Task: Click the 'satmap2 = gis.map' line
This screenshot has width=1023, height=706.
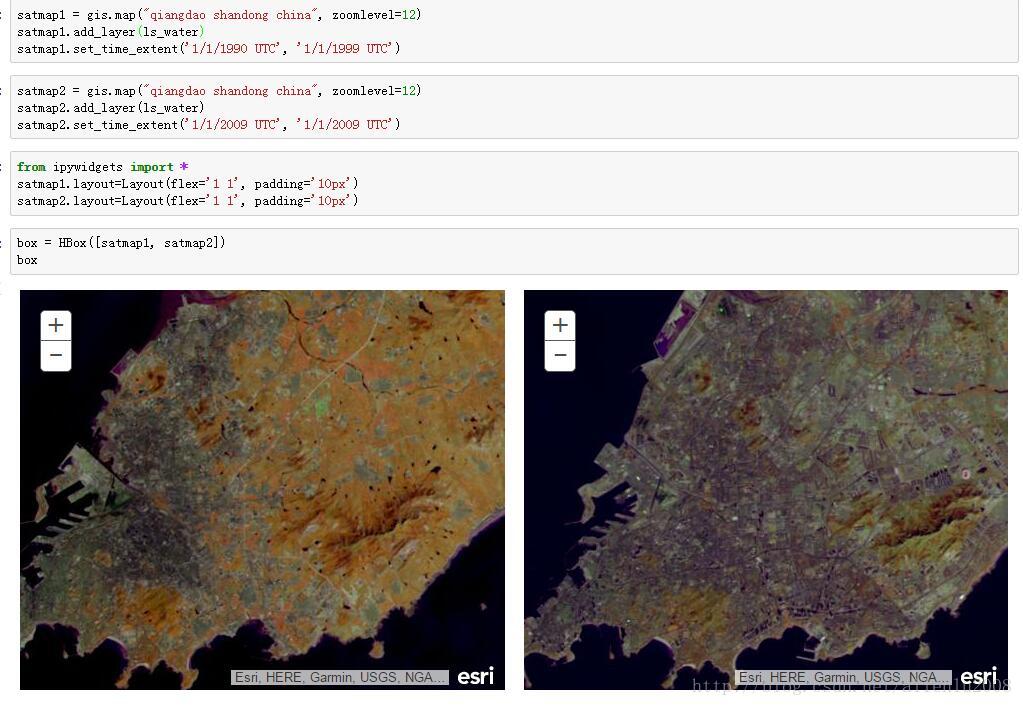Action: (x=219, y=91)
